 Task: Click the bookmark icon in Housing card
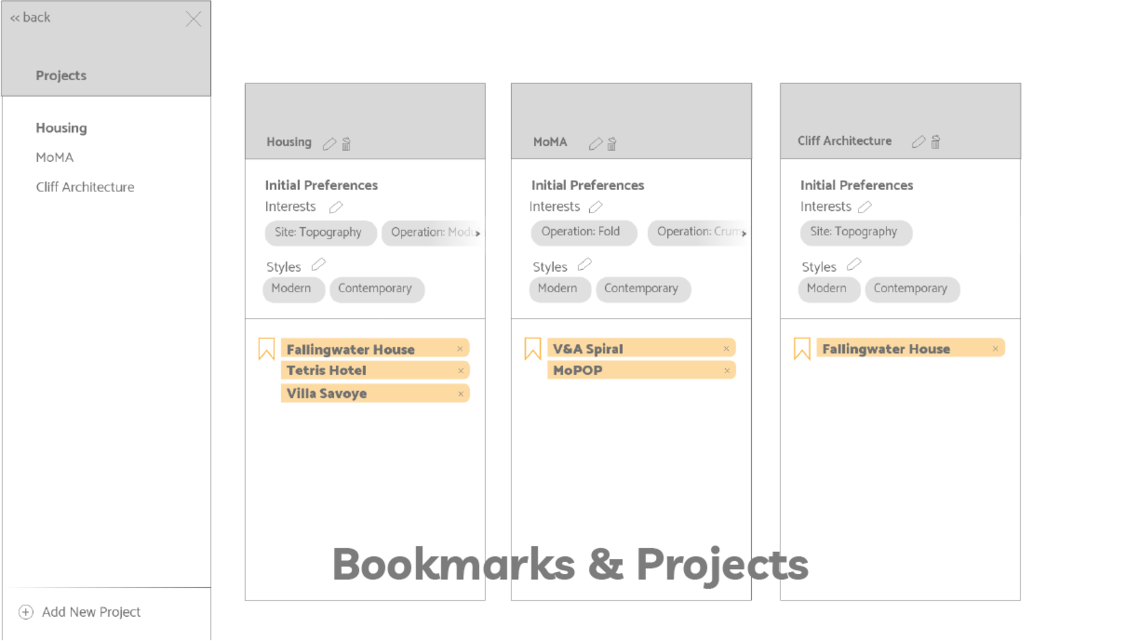(x=266, y=349)
